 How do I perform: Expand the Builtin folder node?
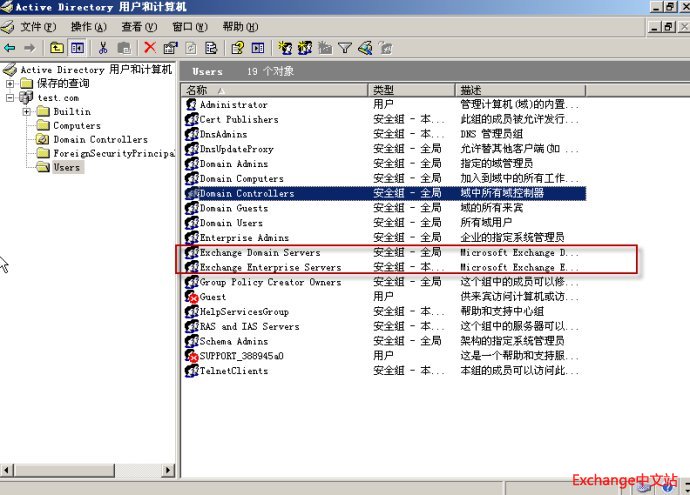click(27, 112)
